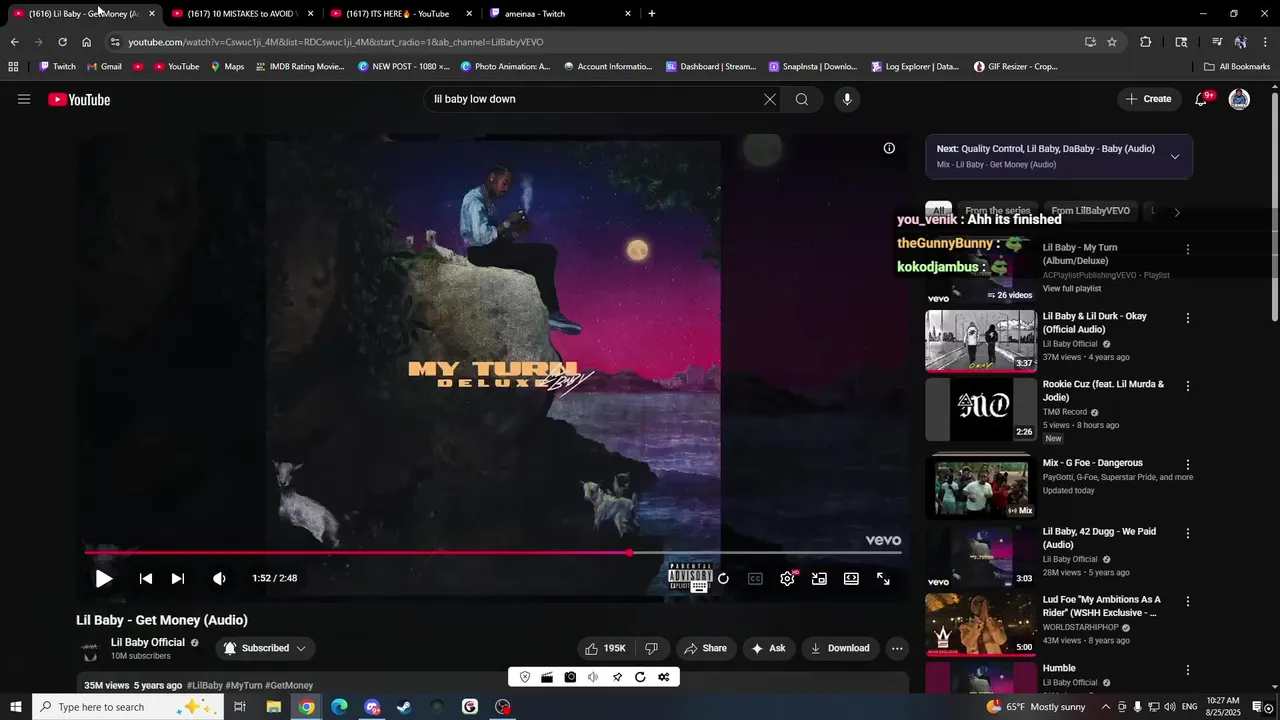Expand the Next playlist panel chevron
Image resolution: width=1280 pixels, height=720 pixels.
click(1174, 156)
